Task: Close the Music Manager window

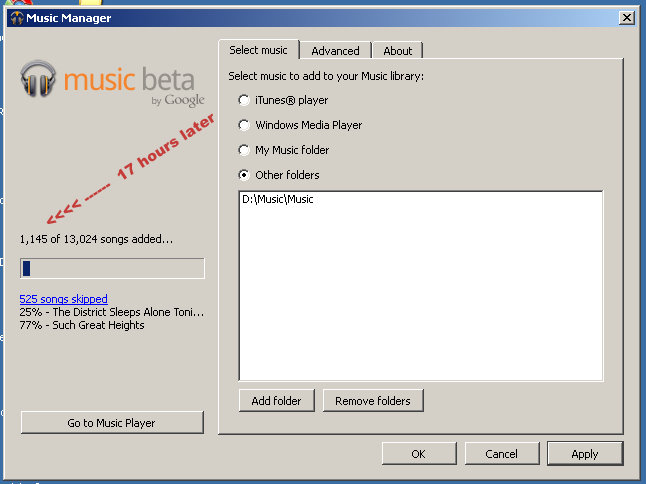Action: click(x=627, y=18)
